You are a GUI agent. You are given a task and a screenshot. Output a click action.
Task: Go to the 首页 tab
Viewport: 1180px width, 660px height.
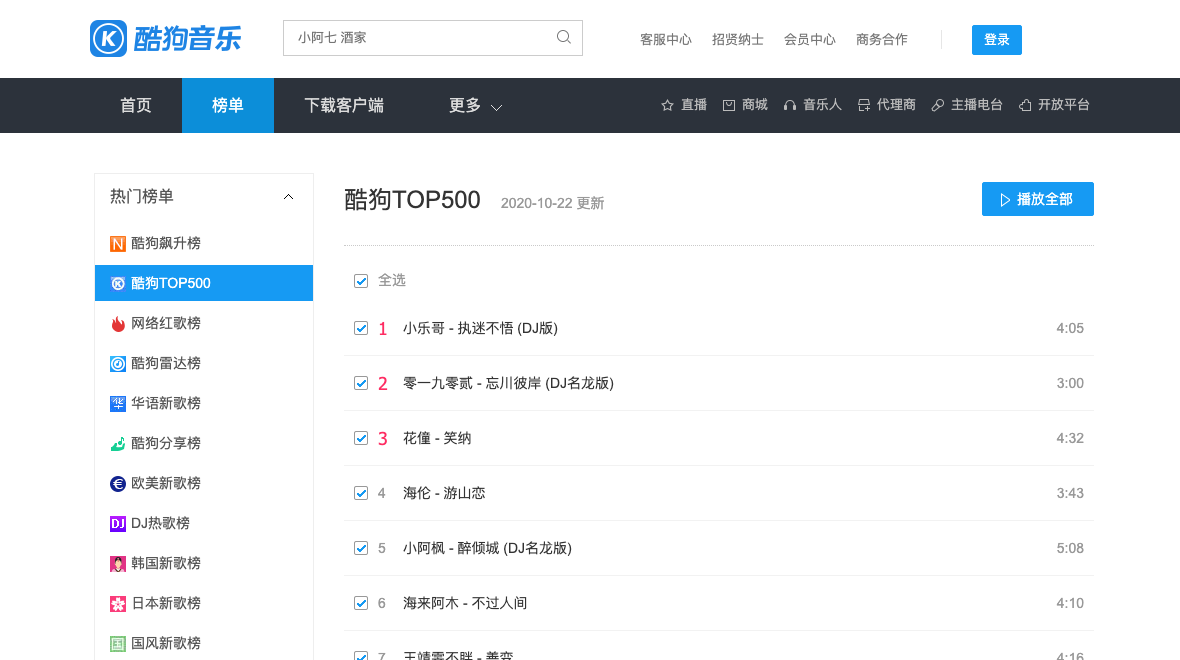point(136,105)
